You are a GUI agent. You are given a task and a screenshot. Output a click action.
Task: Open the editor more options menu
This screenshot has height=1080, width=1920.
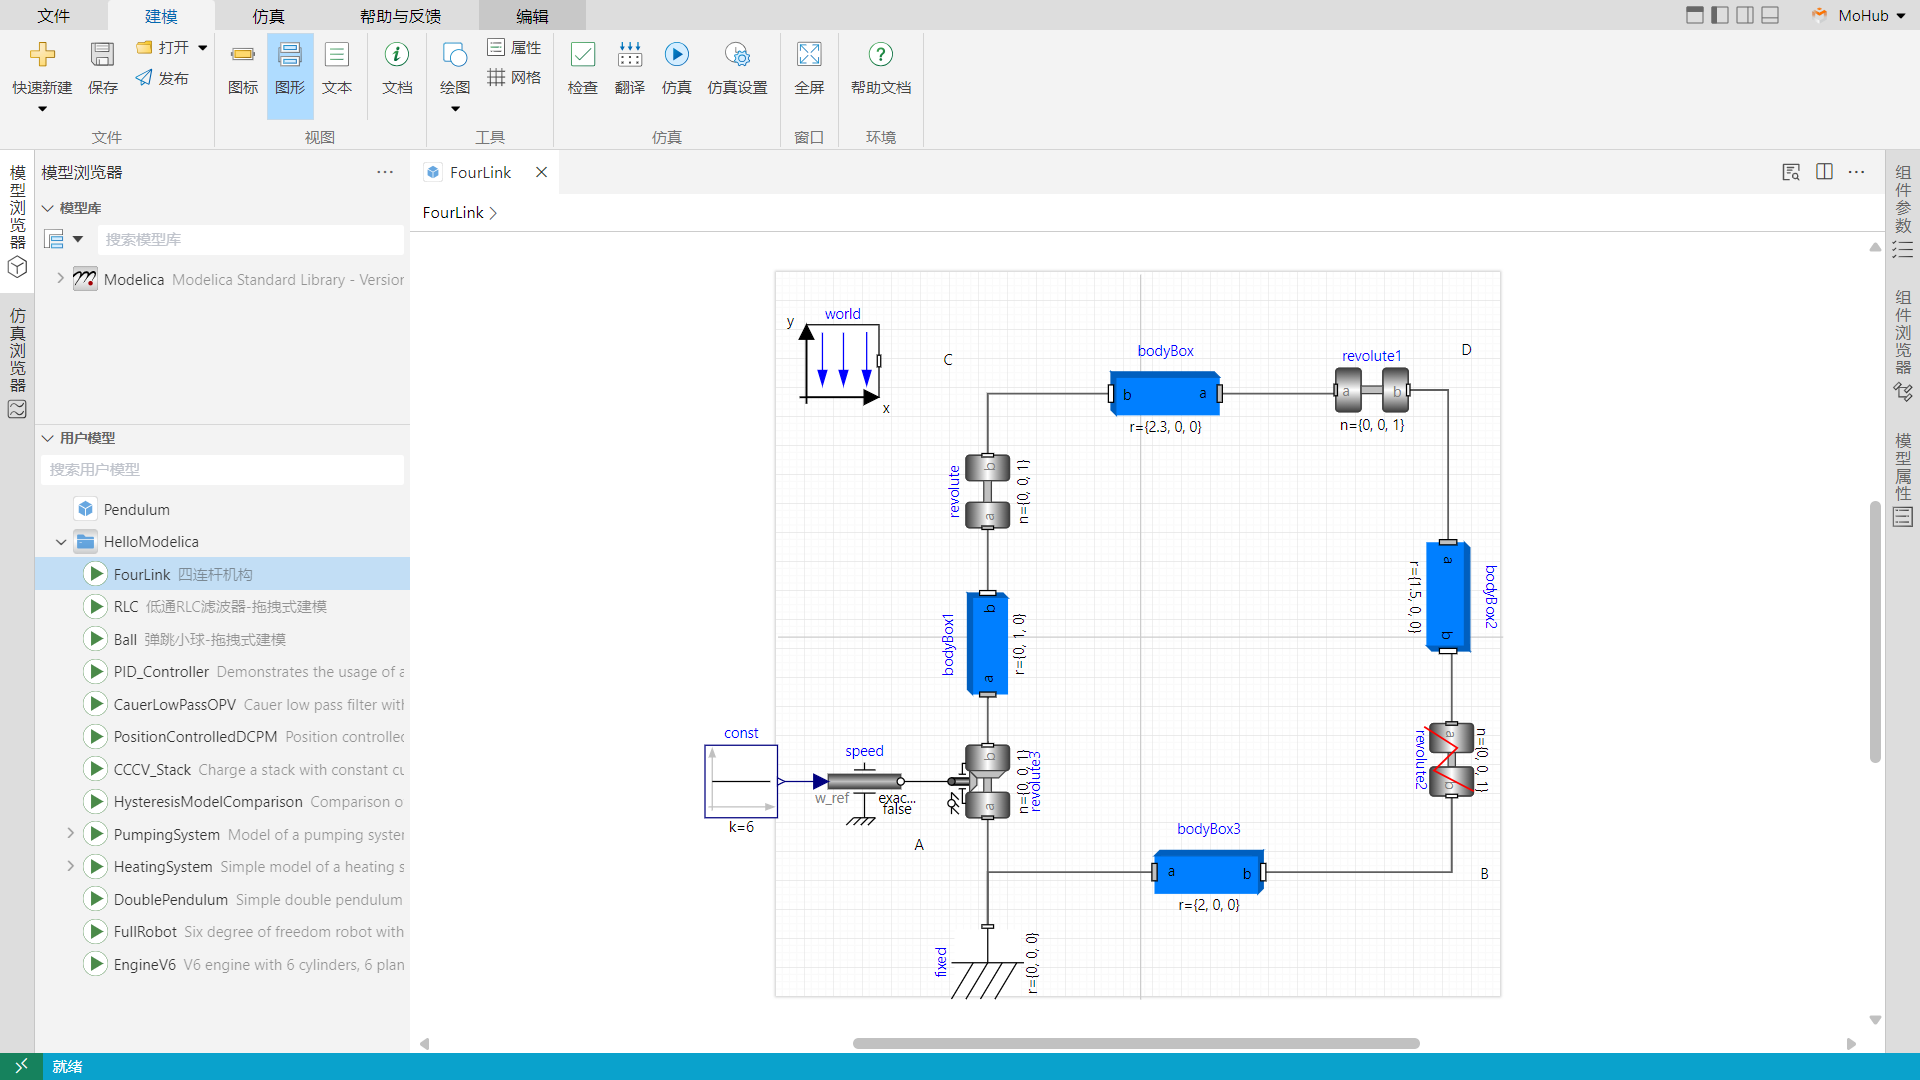click(x=1857, y=172)
